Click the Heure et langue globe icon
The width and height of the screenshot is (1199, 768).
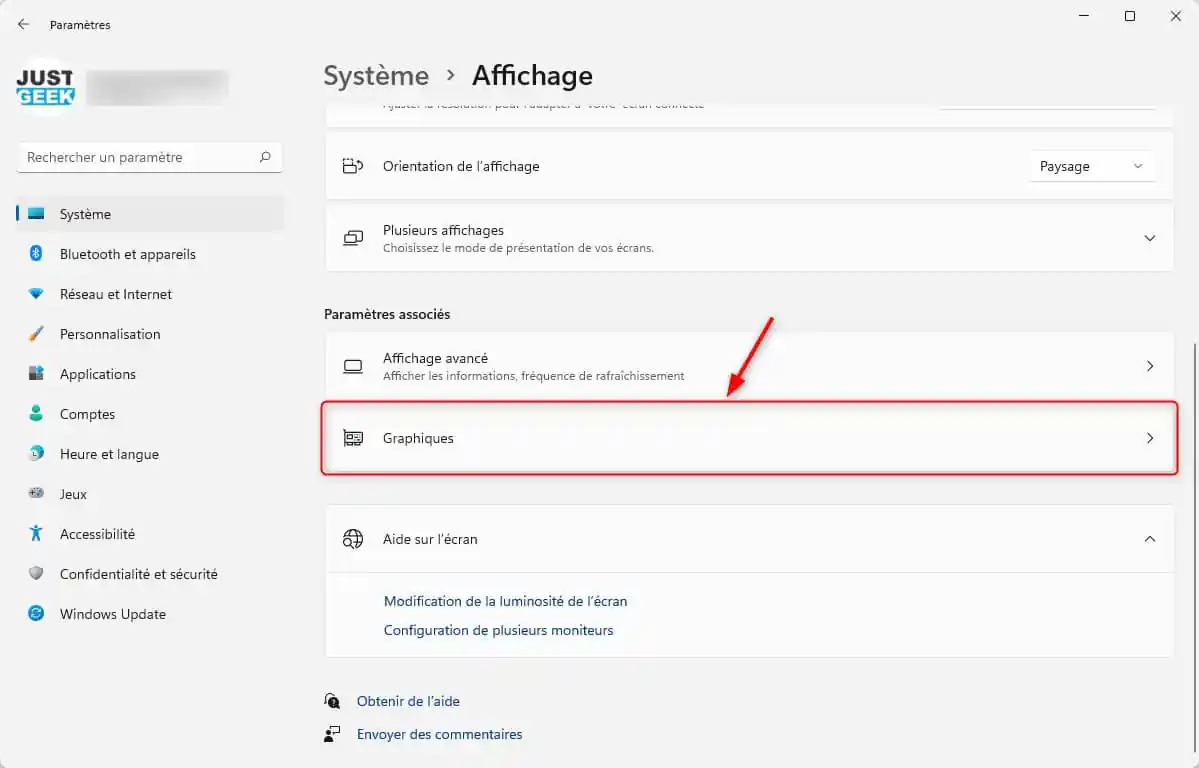tap(36, 454)
